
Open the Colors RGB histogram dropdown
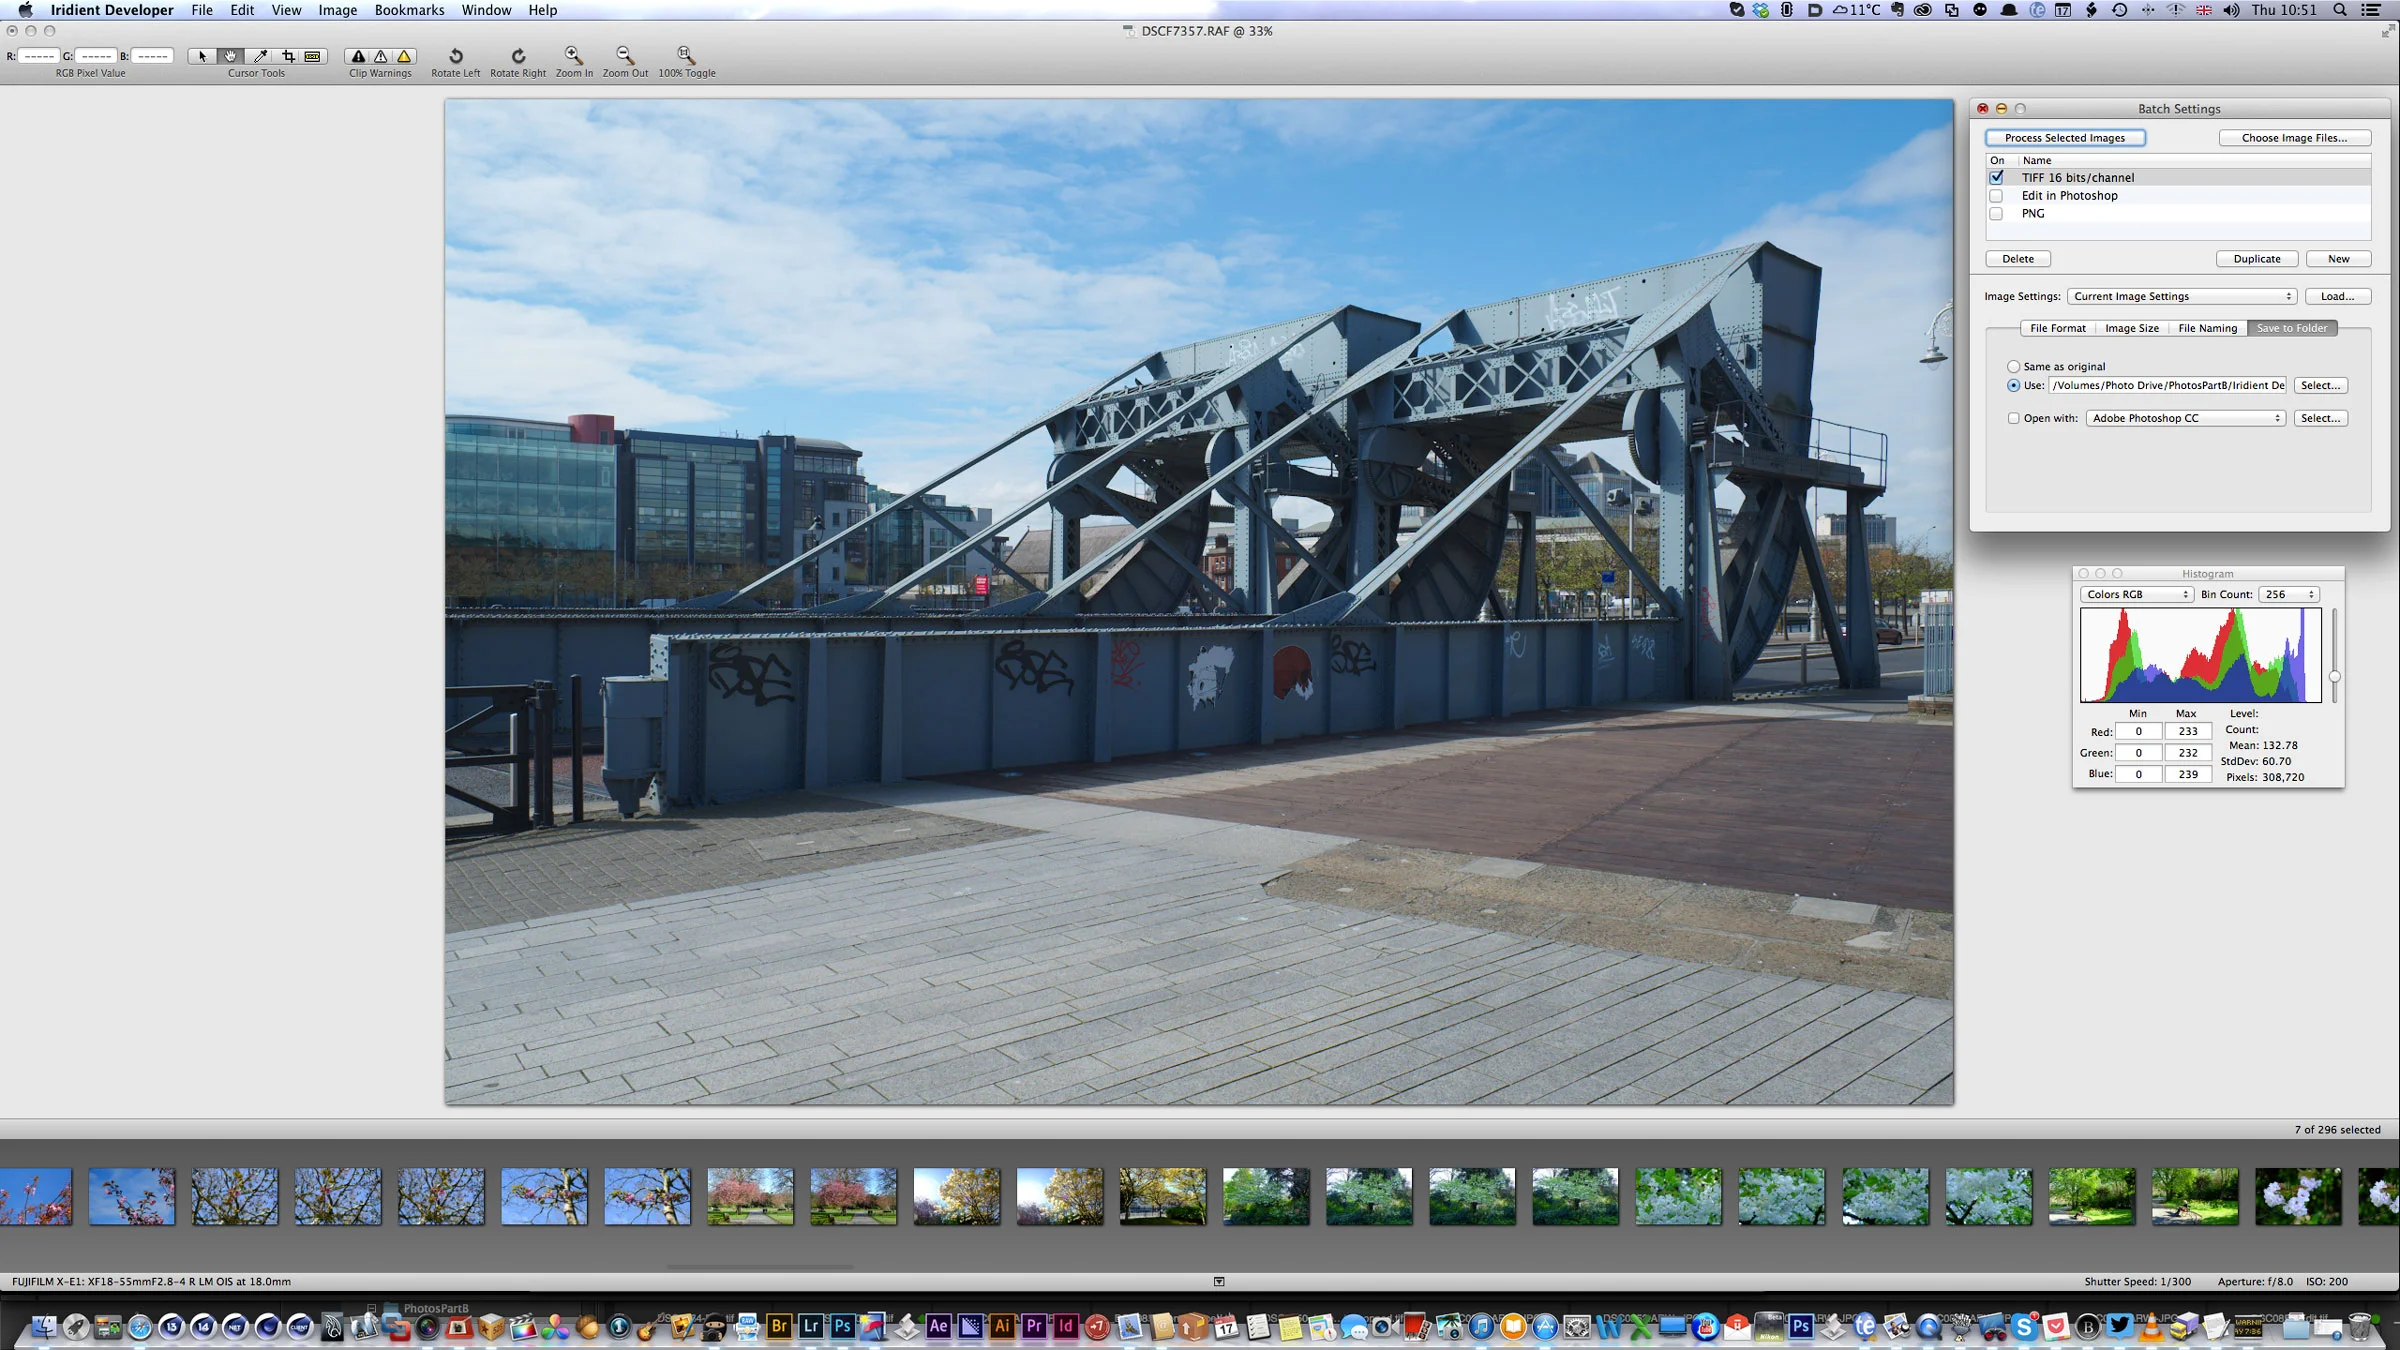pyautogui.click(x=2137, y=594)
